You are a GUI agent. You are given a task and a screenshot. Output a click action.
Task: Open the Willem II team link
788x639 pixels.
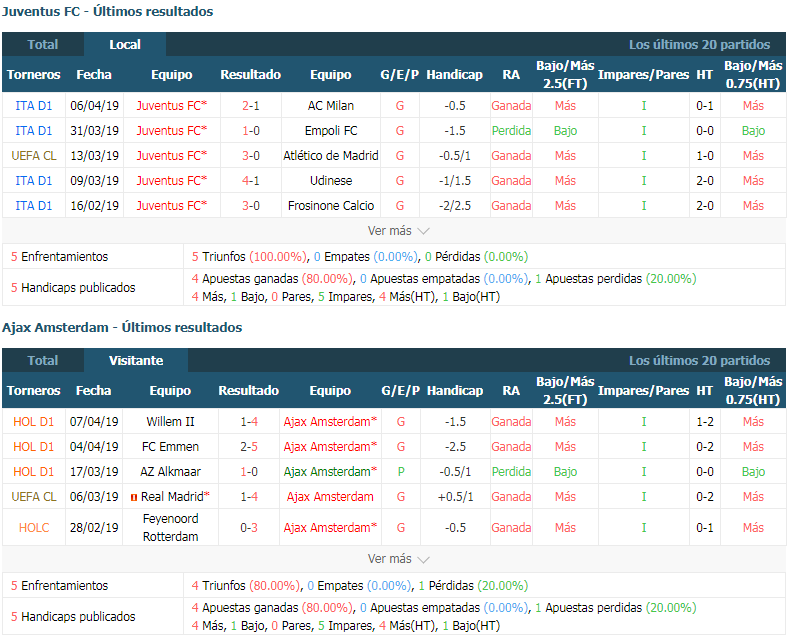170,421
